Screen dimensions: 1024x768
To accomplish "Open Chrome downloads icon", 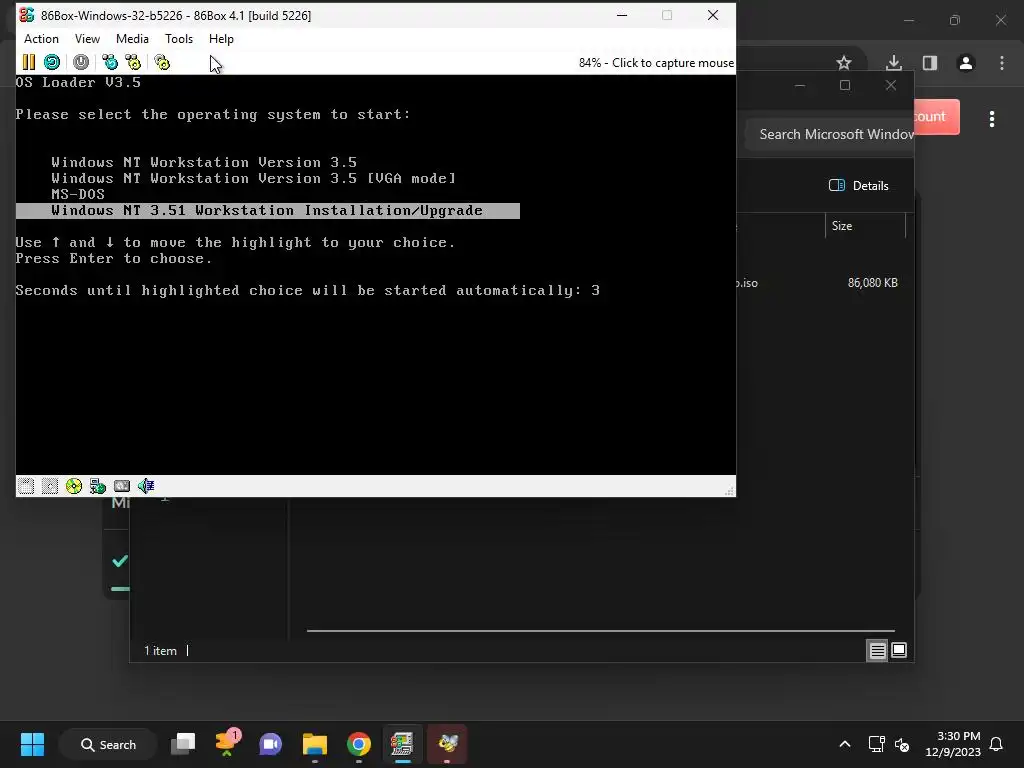I will [x=893, y=63].
